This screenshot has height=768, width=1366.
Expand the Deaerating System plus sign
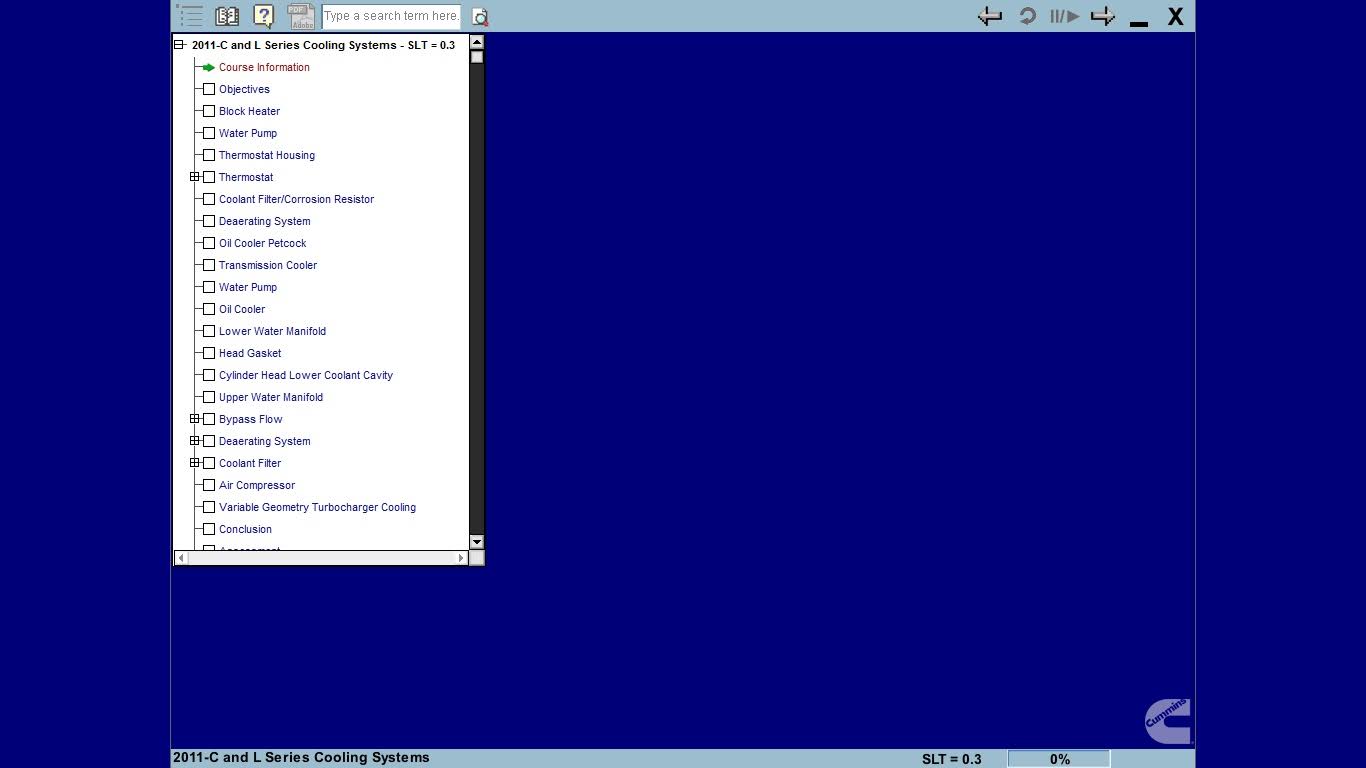[x=195, y=441]
